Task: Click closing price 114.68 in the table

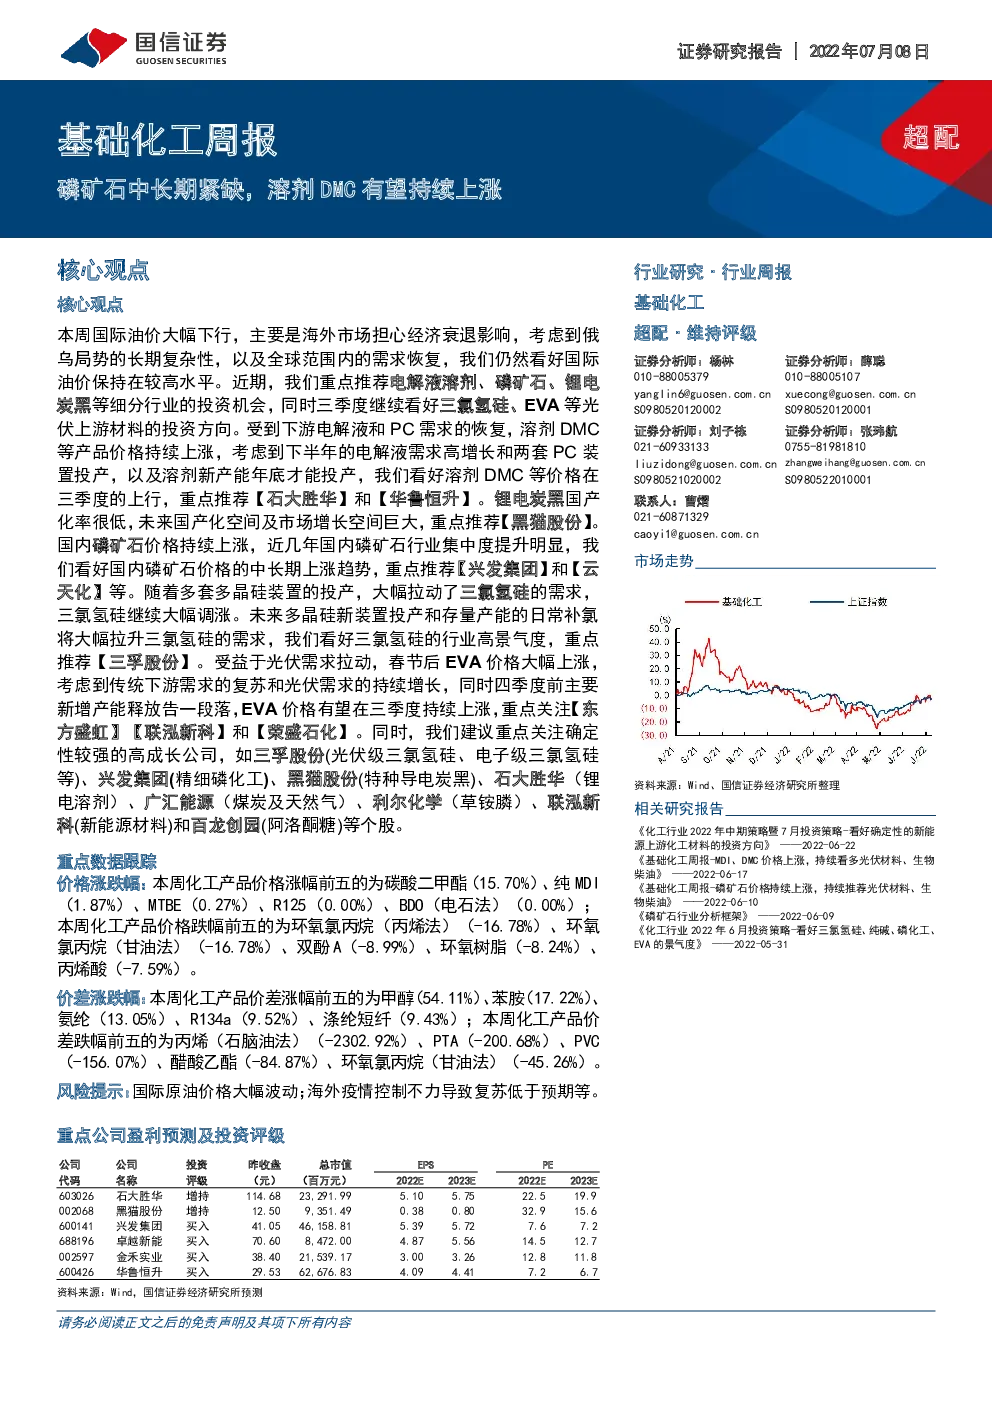Action: [x=263, y=1196]
